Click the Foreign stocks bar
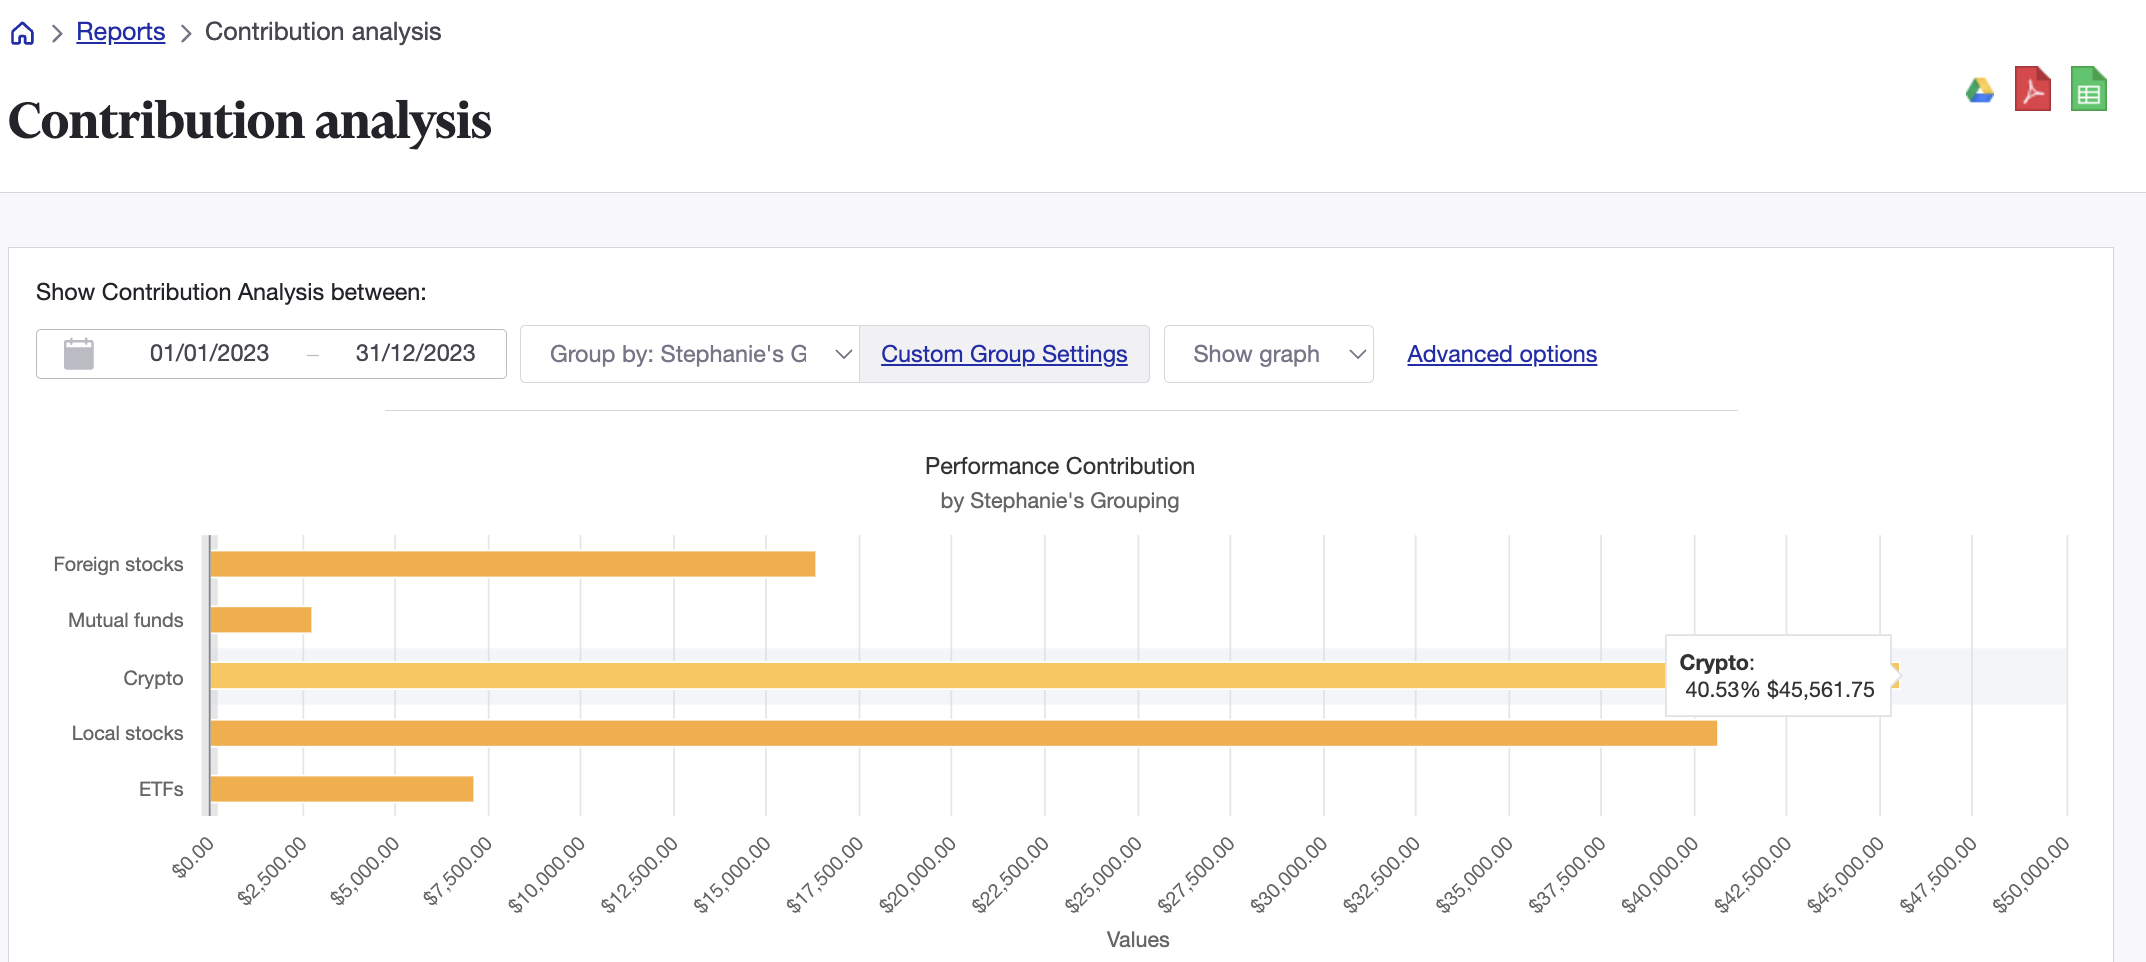This screenshot has width=2146, height=962. [x=500, y=563]
